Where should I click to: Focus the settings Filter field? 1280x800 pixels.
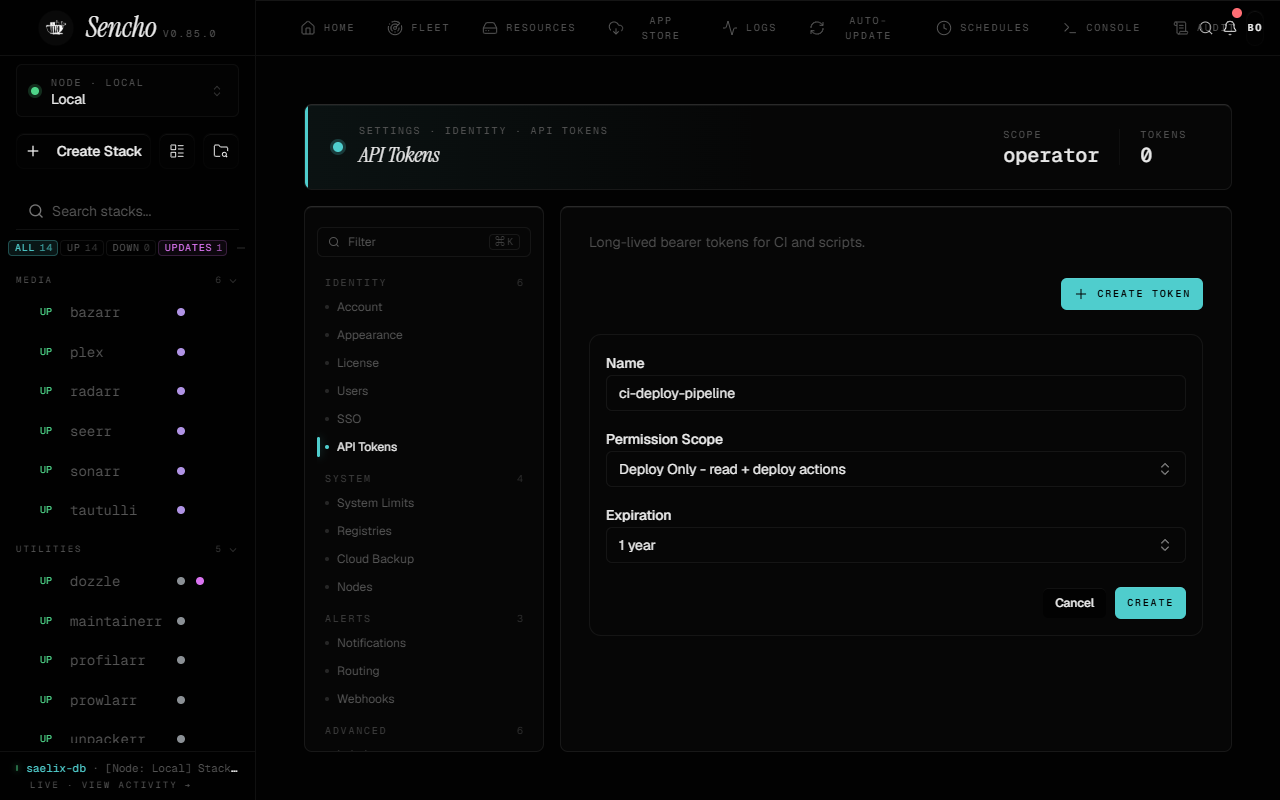coord(424,242)
